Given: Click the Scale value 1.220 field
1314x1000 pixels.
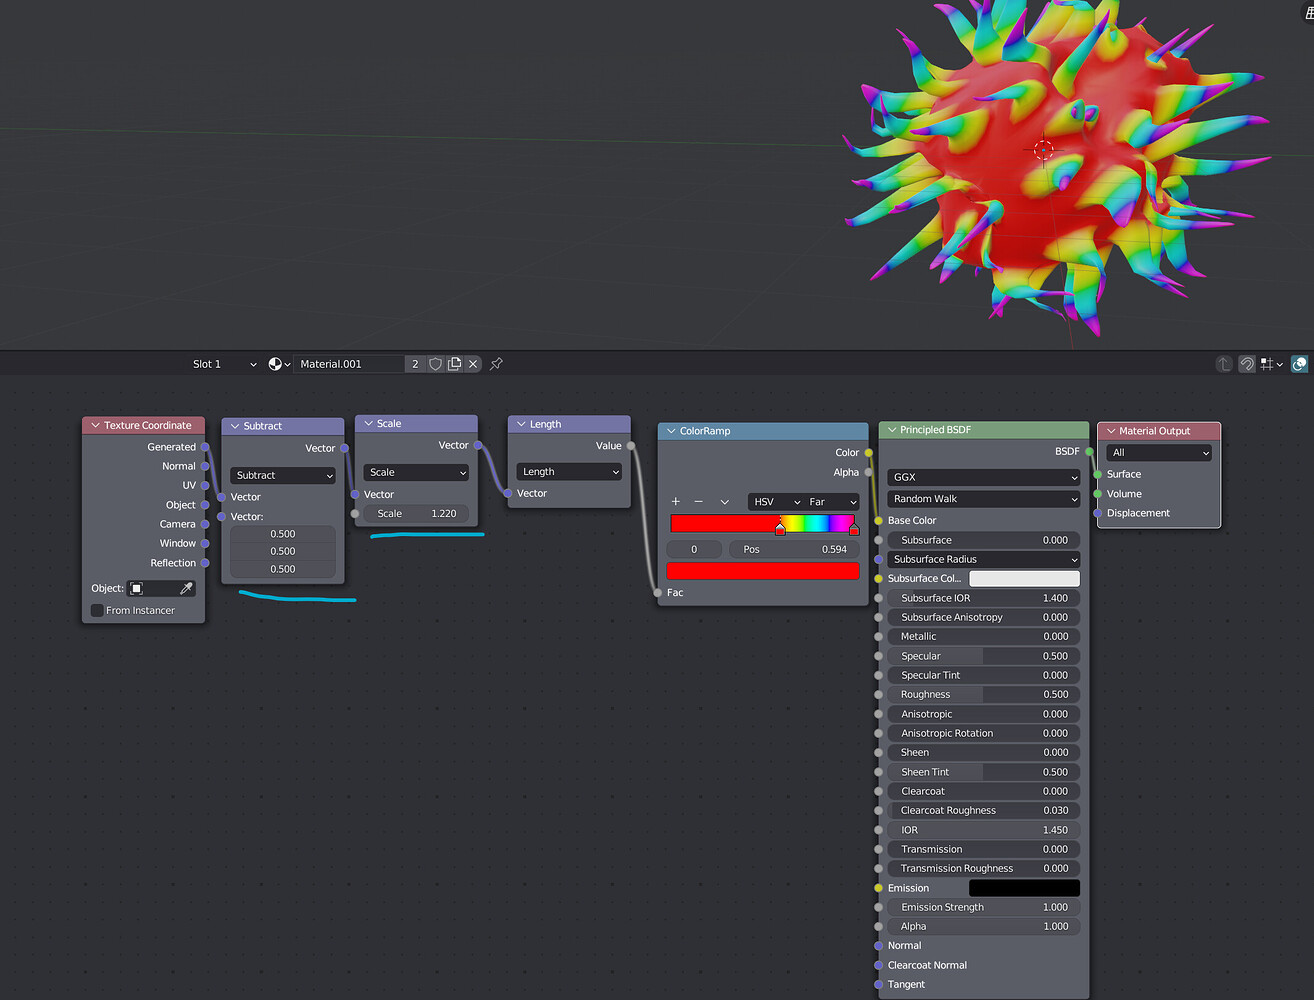Looking at the screenshot, I should [x=416, y=514].
